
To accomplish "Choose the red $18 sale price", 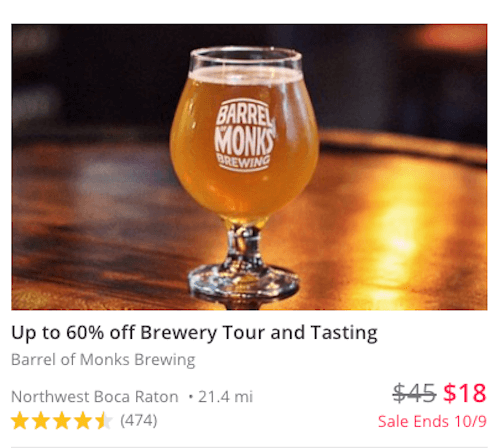I will coord(465,393).
